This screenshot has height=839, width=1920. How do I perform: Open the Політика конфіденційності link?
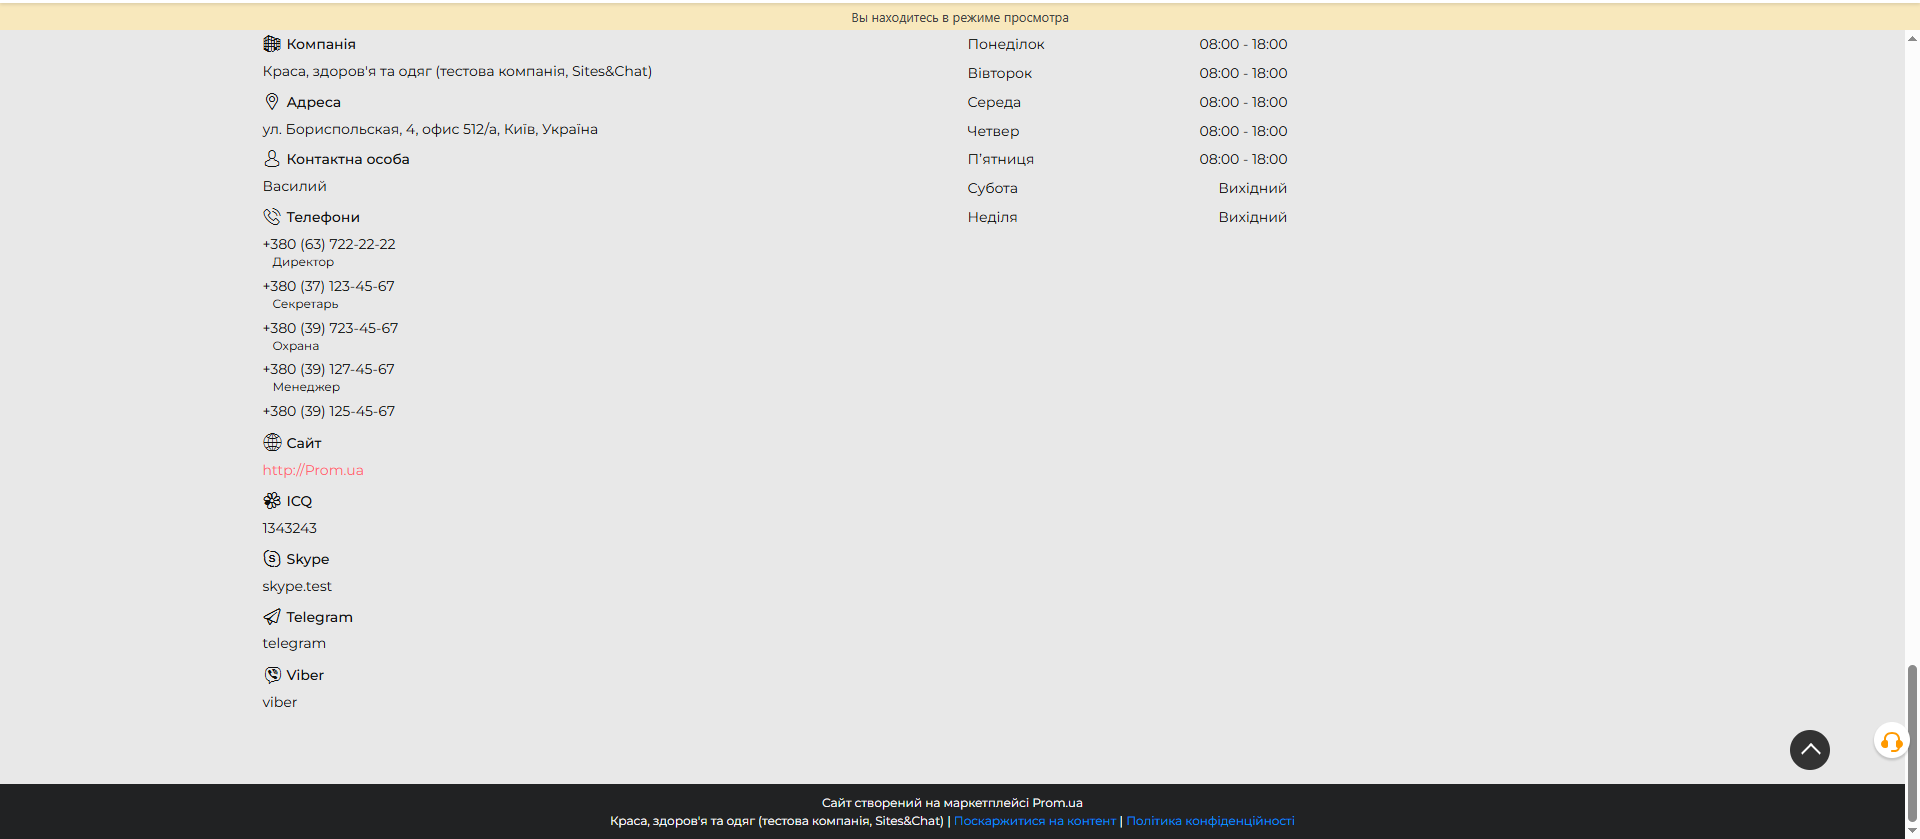click(x=1210, y=821)
